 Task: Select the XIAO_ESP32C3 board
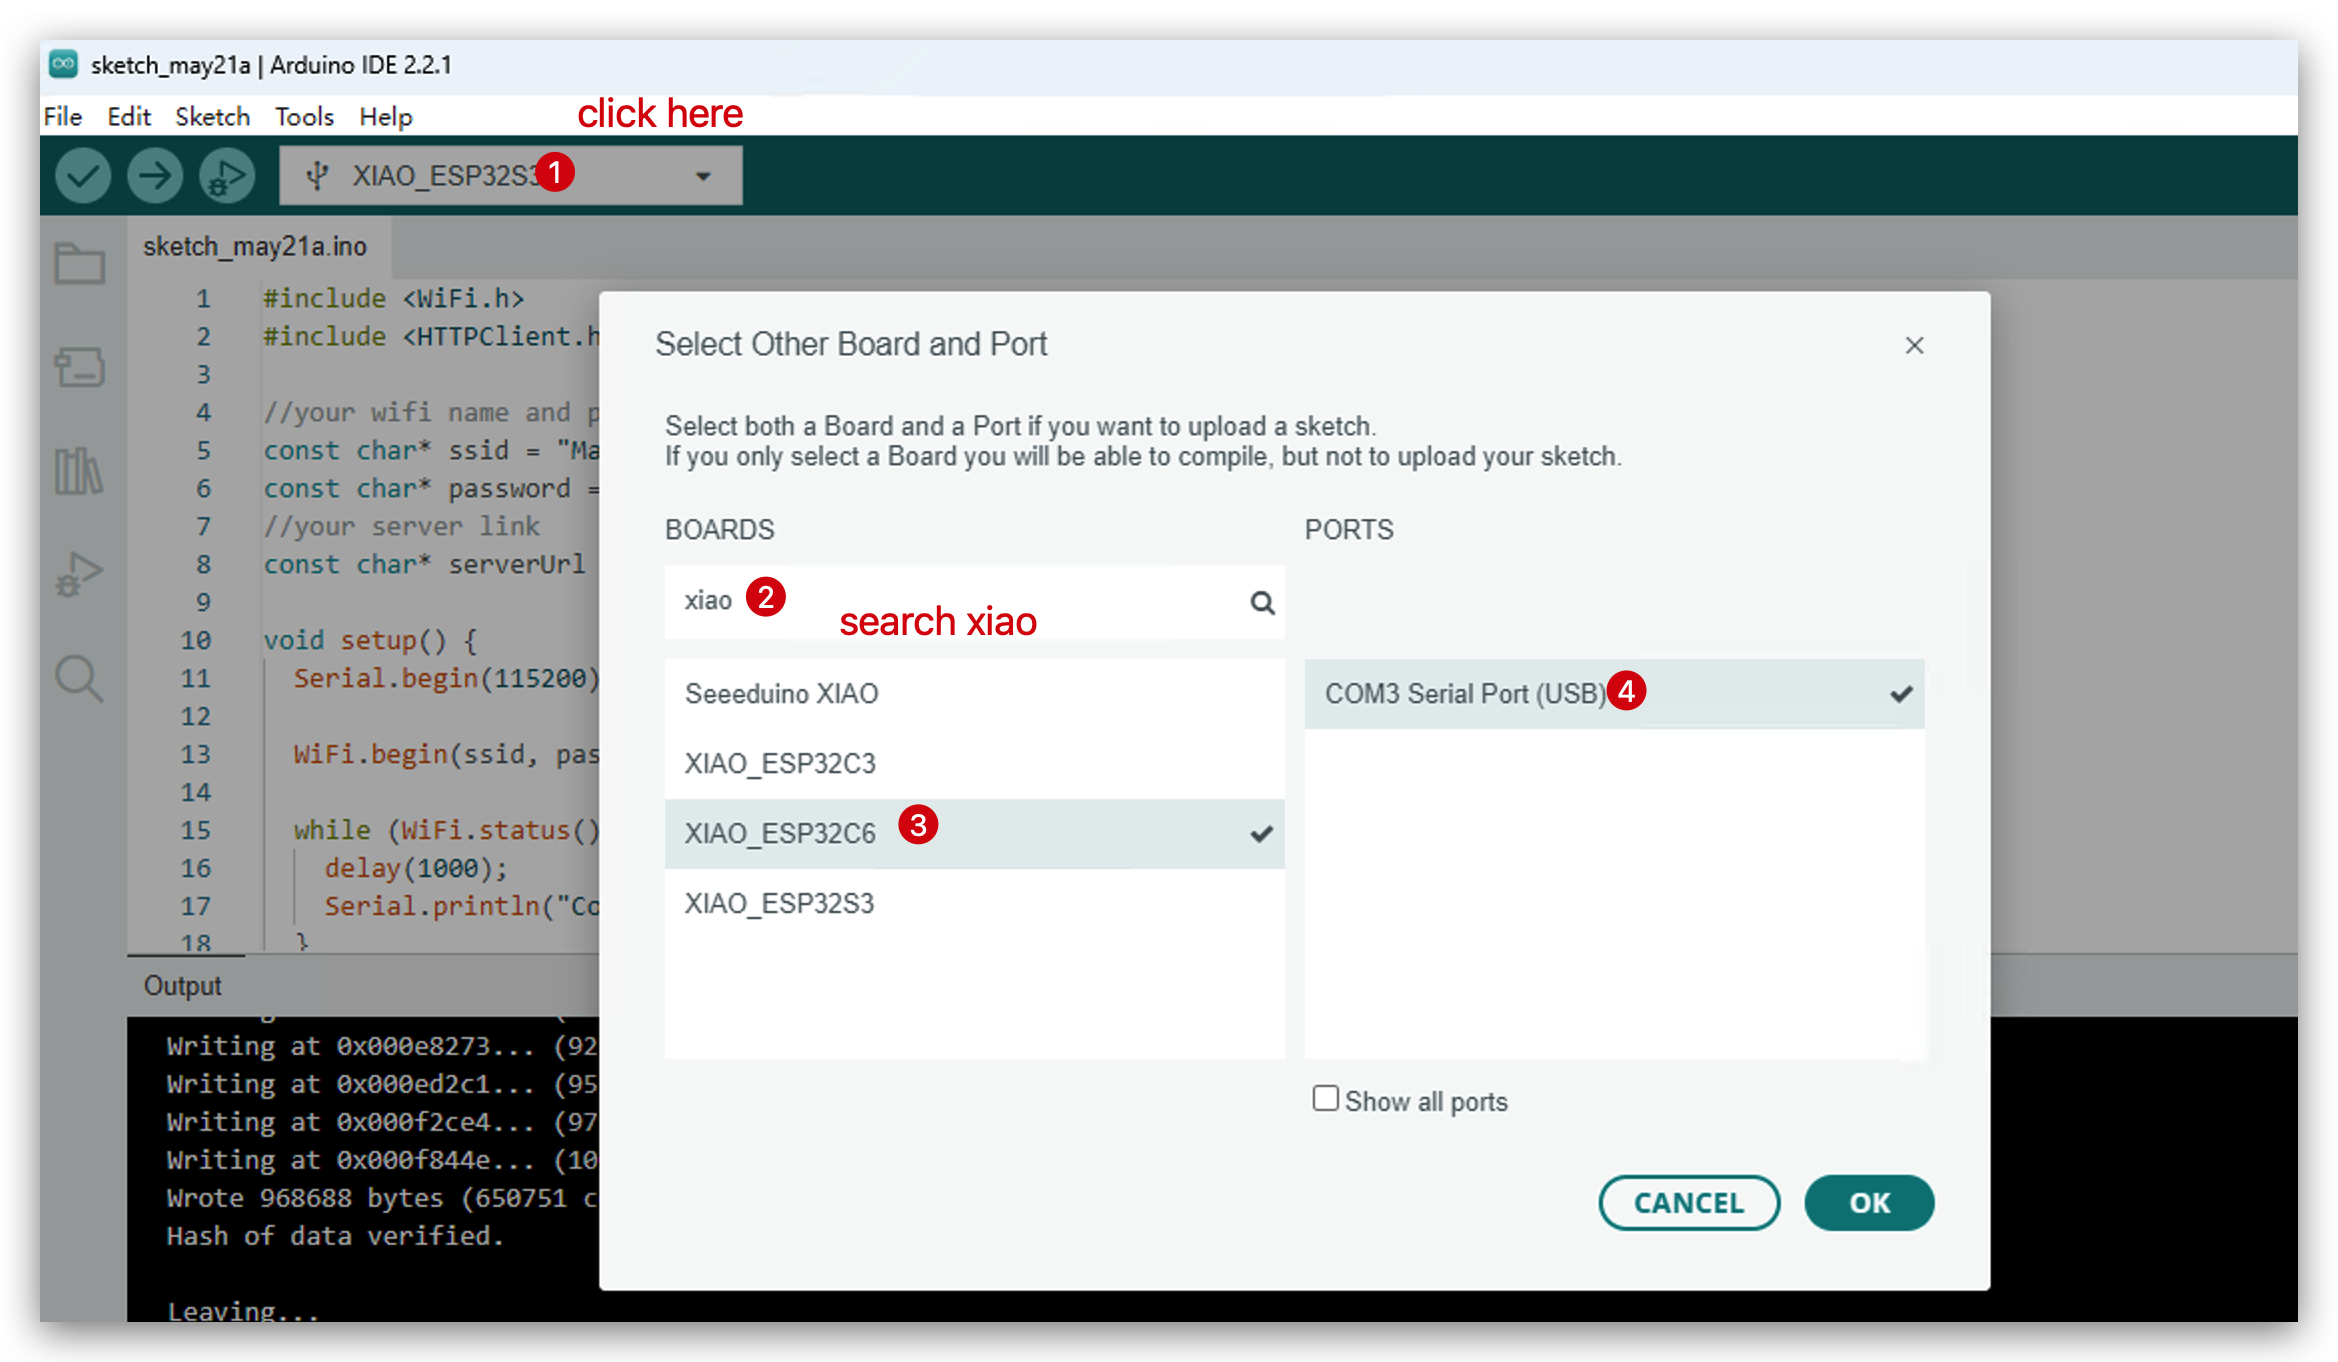[x=974, y=764]
